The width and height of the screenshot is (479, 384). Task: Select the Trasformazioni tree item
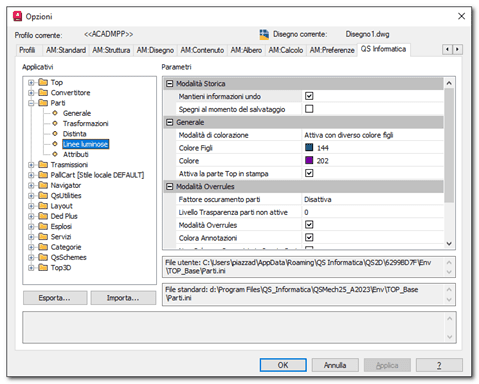pos(86,123)
